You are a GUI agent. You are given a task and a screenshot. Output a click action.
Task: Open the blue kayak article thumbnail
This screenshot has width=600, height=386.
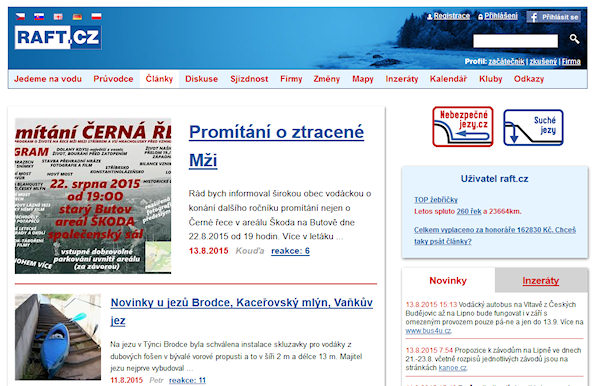[x=58, y=337]
